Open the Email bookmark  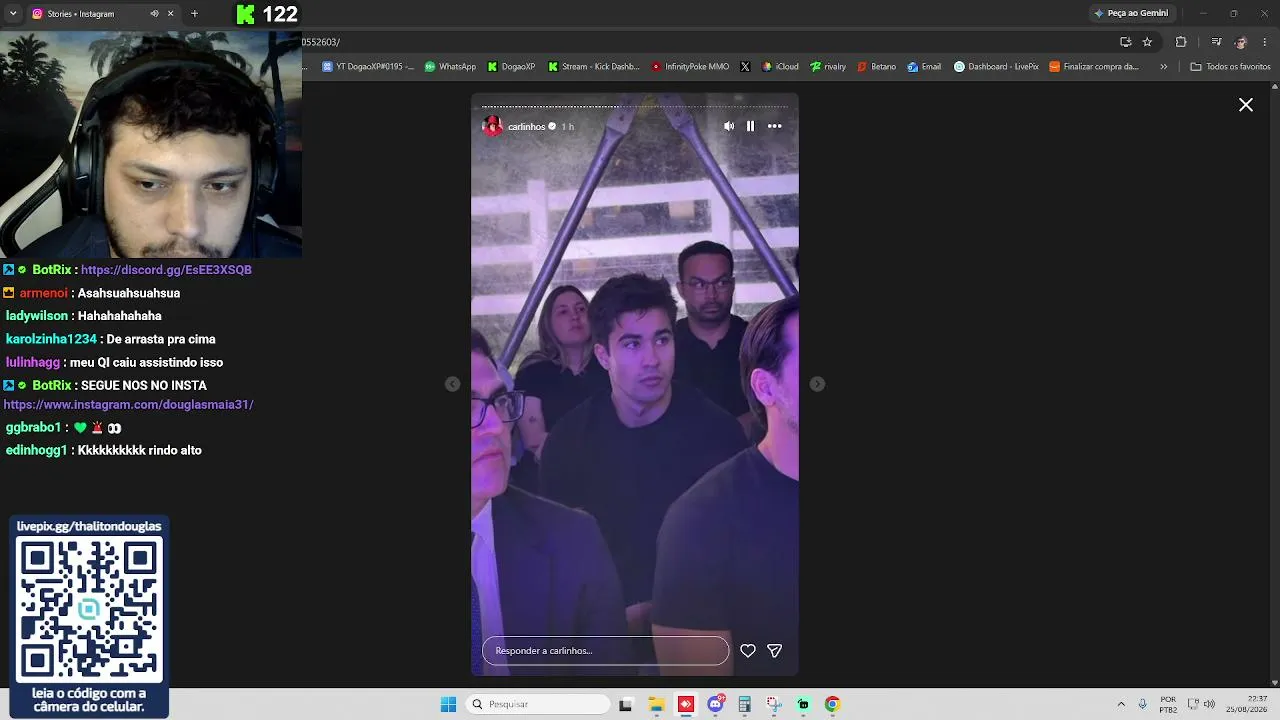[924, 67]
